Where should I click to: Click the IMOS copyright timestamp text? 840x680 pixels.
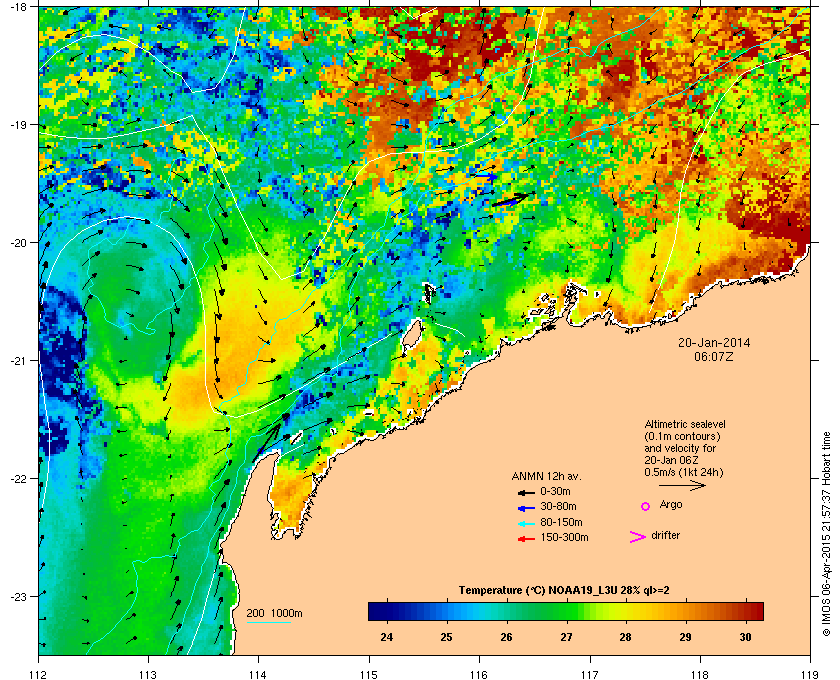pyautogui.click(x=826, y=534)
